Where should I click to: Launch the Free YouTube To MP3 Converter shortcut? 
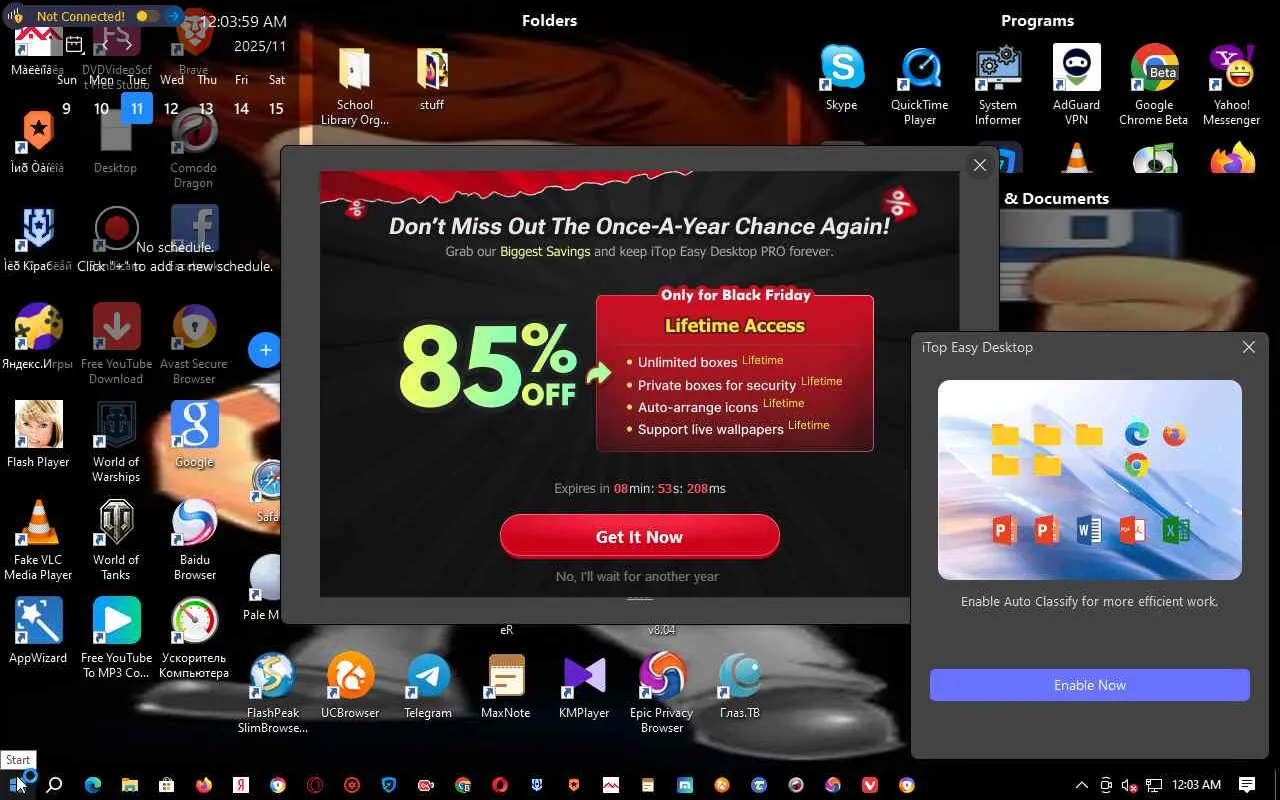pyautogui.click(x=116, y=638)
